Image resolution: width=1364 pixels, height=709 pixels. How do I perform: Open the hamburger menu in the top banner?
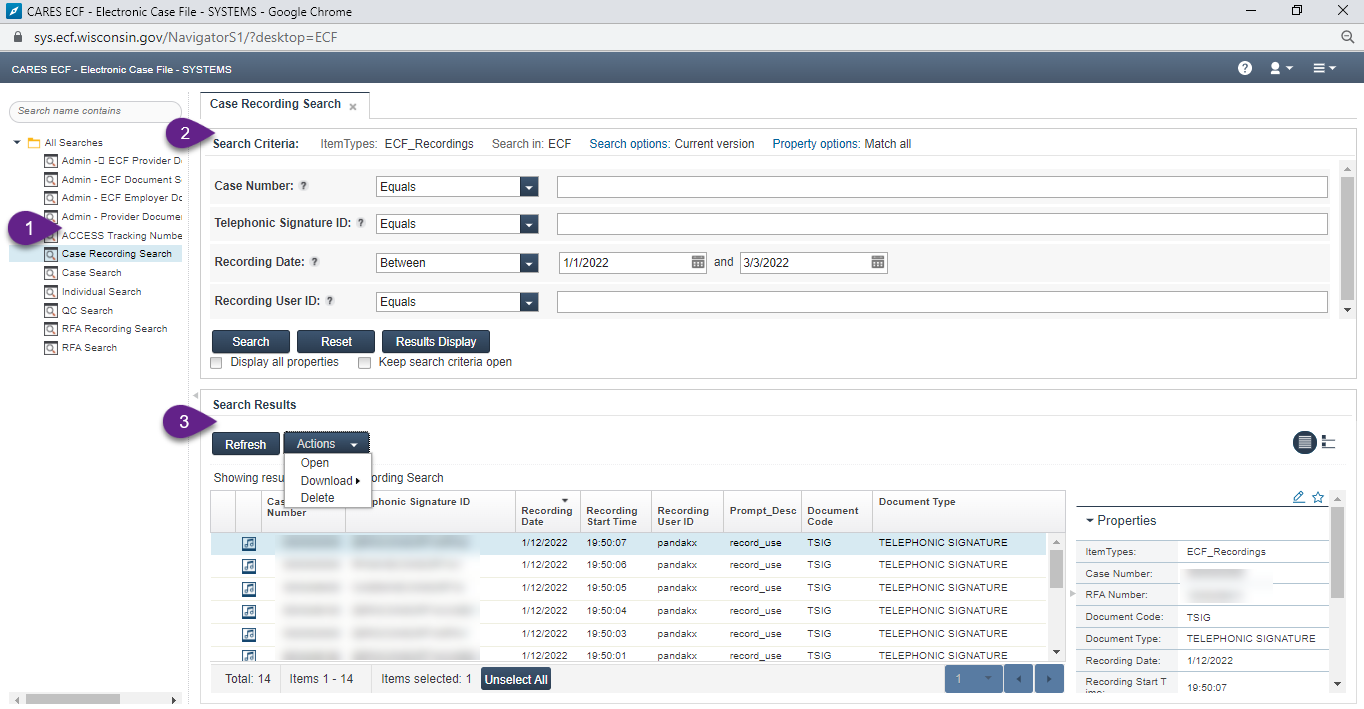[1324, 68]
